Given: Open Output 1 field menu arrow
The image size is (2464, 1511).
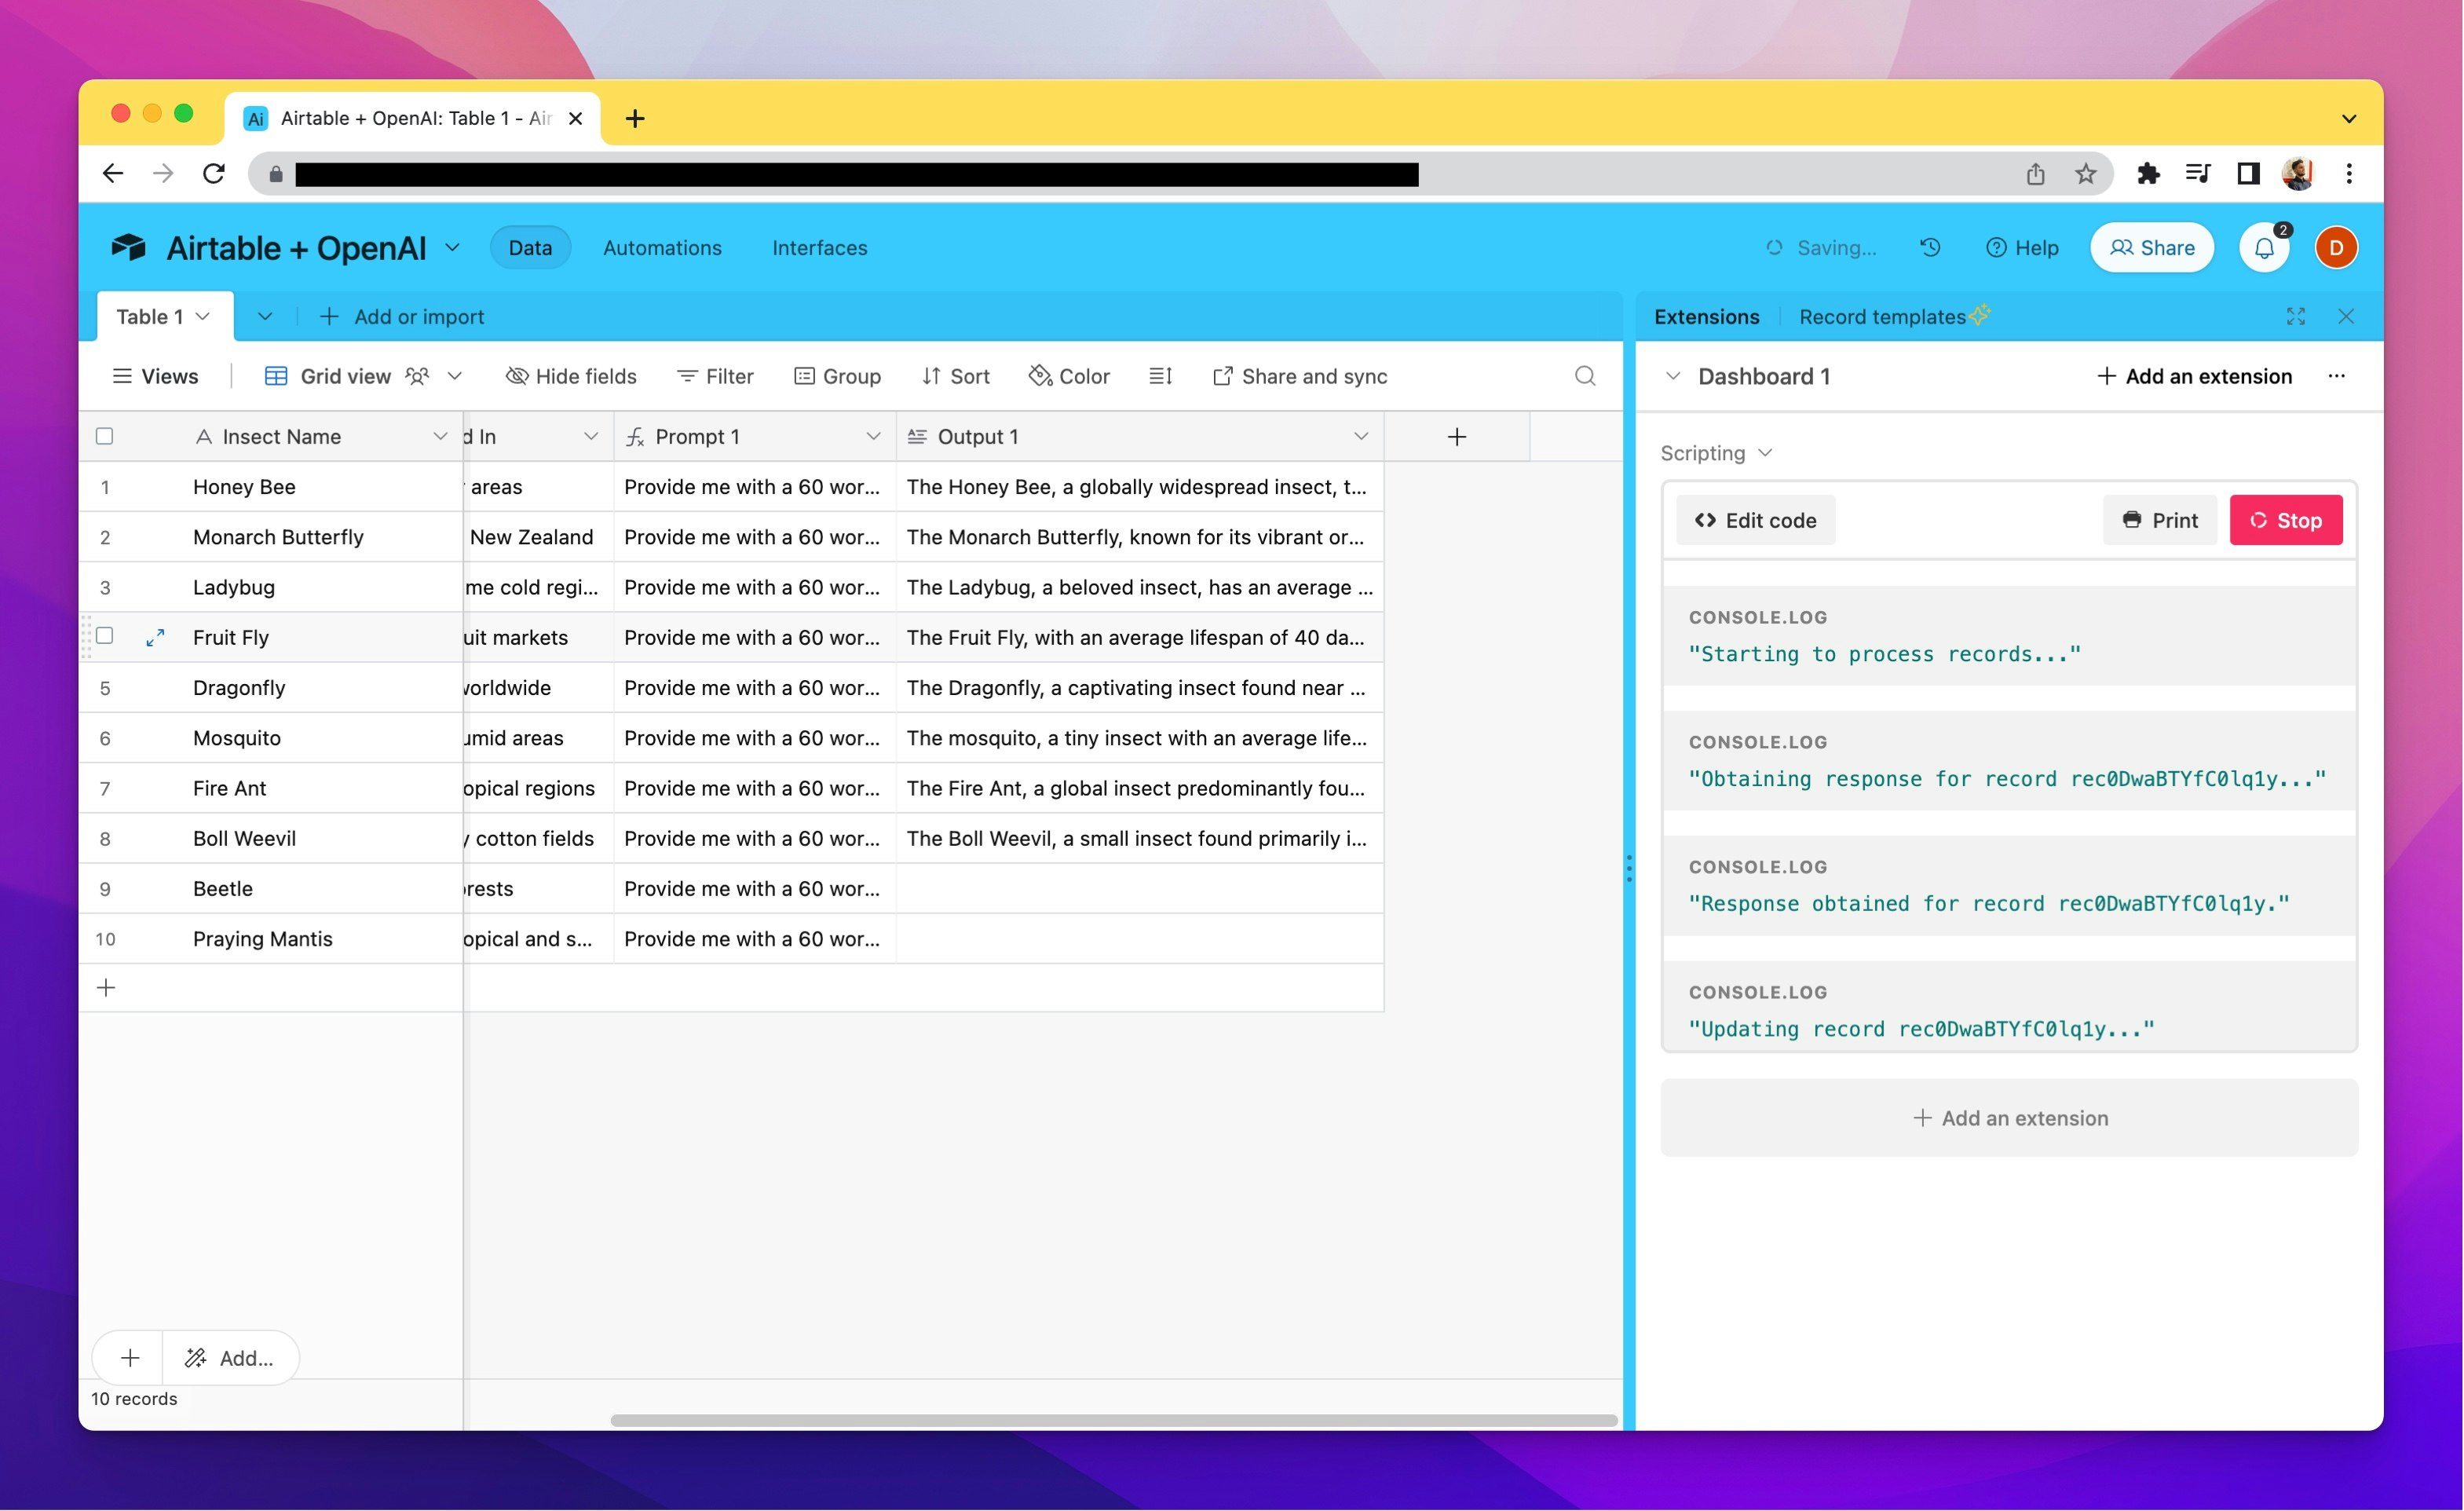Looking at the screenshot, I should pyautogui.click(x=1360, y=436).
